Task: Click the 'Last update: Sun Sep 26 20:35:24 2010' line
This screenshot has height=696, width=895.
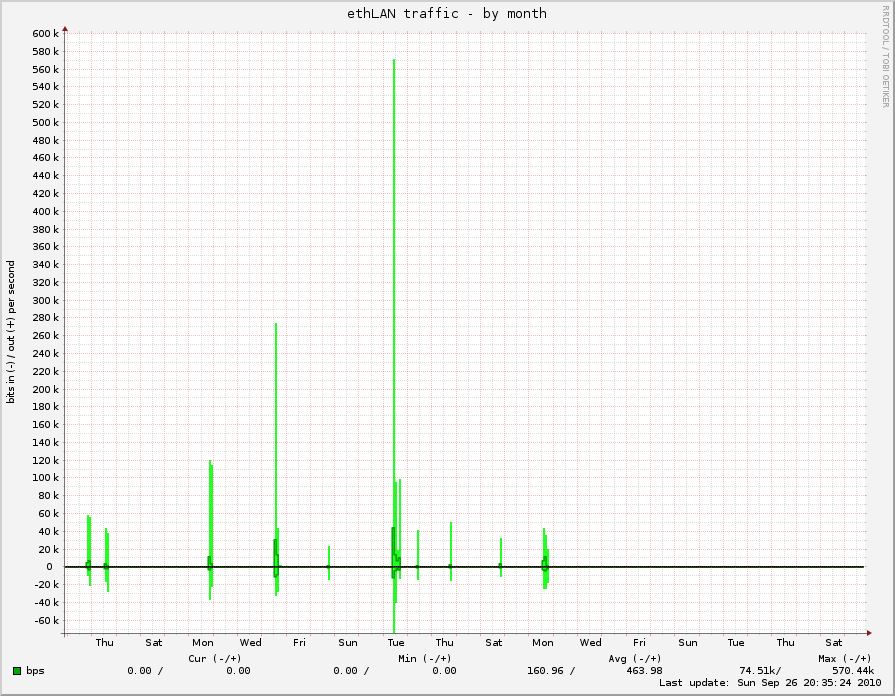Action: pos(770,683)
